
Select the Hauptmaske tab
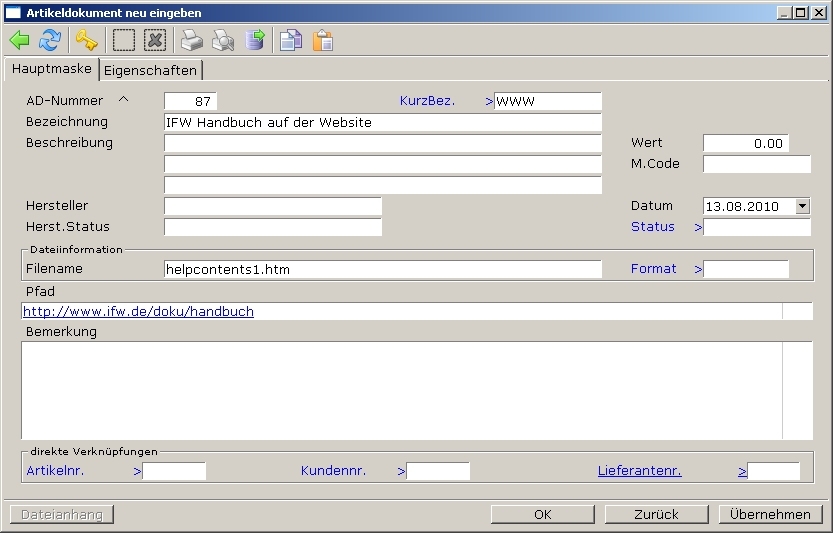pos(51,69)
